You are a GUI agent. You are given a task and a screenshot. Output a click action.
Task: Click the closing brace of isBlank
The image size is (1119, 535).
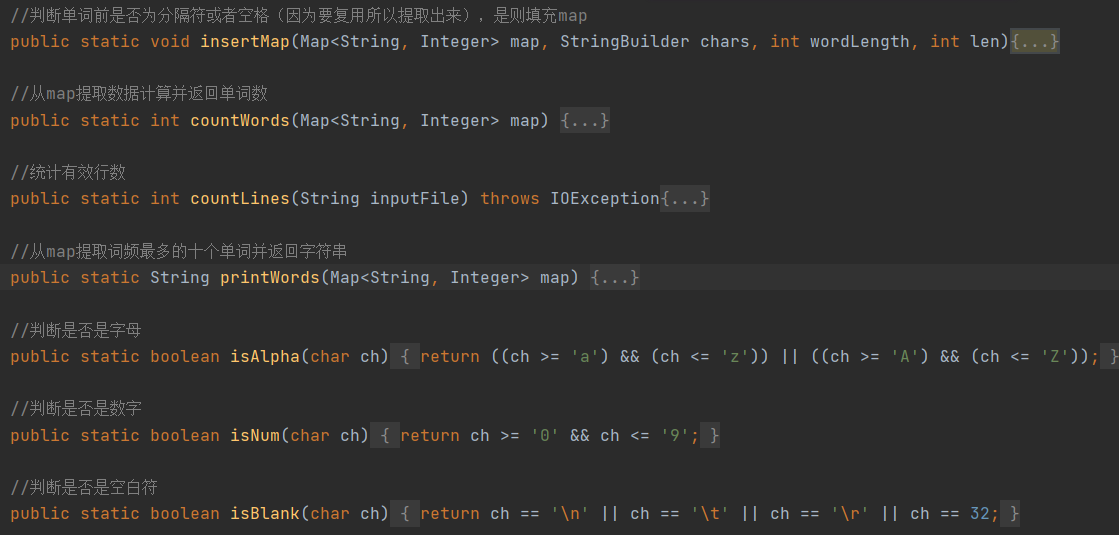(x=1014, y=514)
